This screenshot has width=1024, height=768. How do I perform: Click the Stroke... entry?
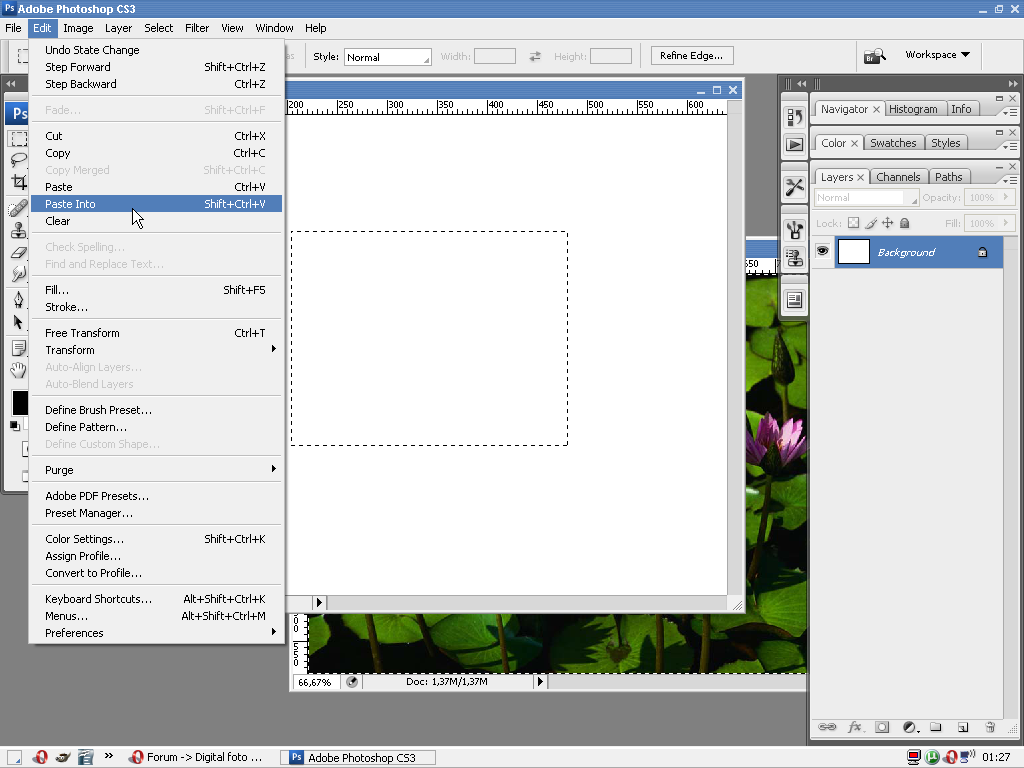(x=156, y=307)
